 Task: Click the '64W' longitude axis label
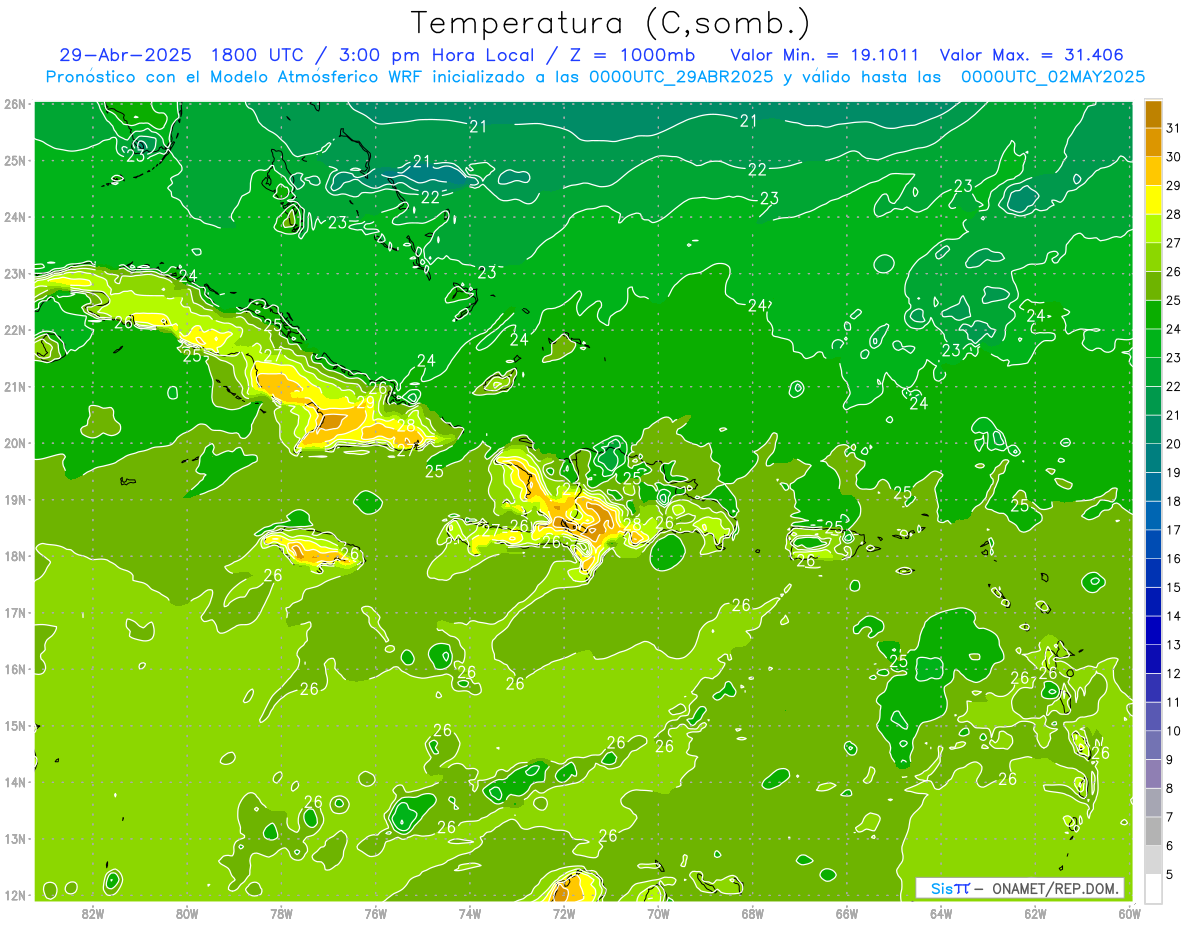click(941, 913)
